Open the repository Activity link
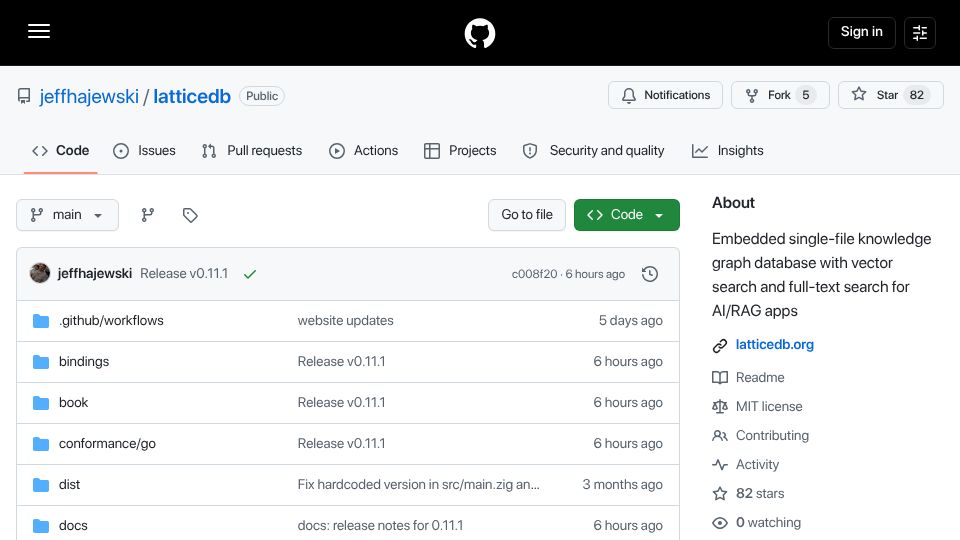 757,464
